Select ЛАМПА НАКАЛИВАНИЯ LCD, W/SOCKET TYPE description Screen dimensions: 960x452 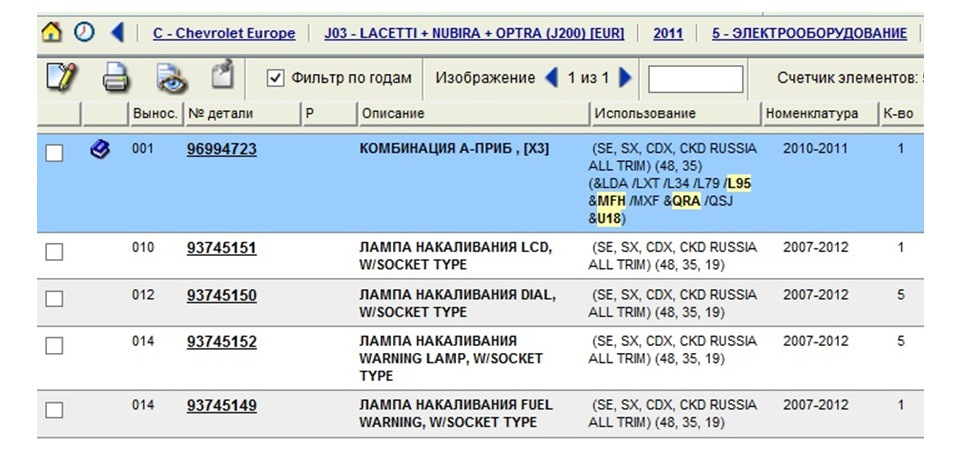point(456,256)
